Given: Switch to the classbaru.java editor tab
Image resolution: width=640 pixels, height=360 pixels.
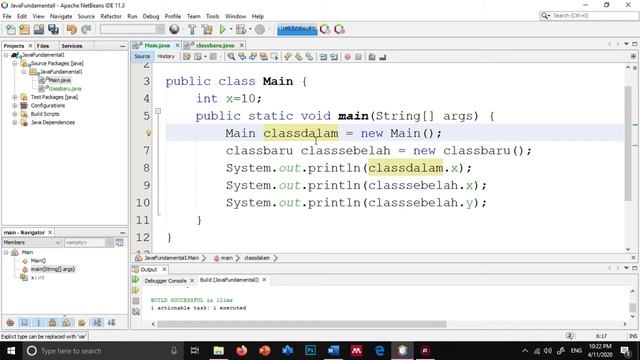Looking at the screenshot, I should 215,45.
